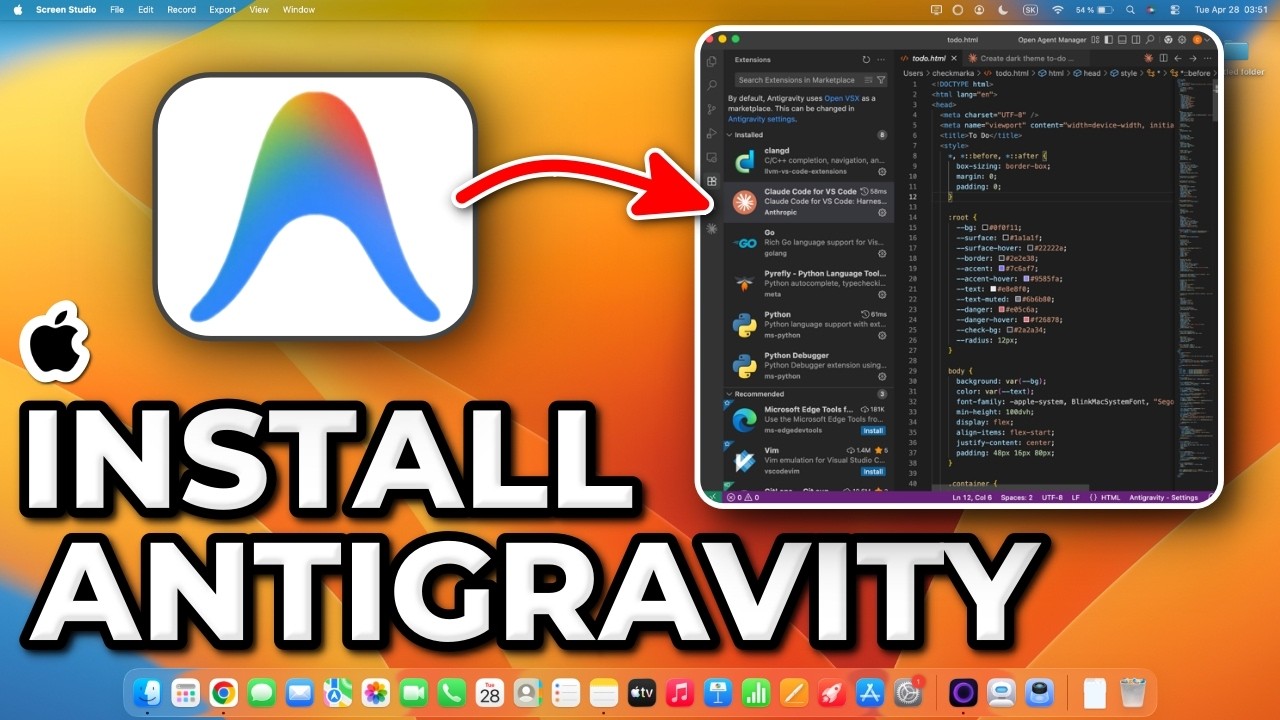Click the --text #e8e8f0 color swatch
1280x720 pixels.
click(993, 288)
